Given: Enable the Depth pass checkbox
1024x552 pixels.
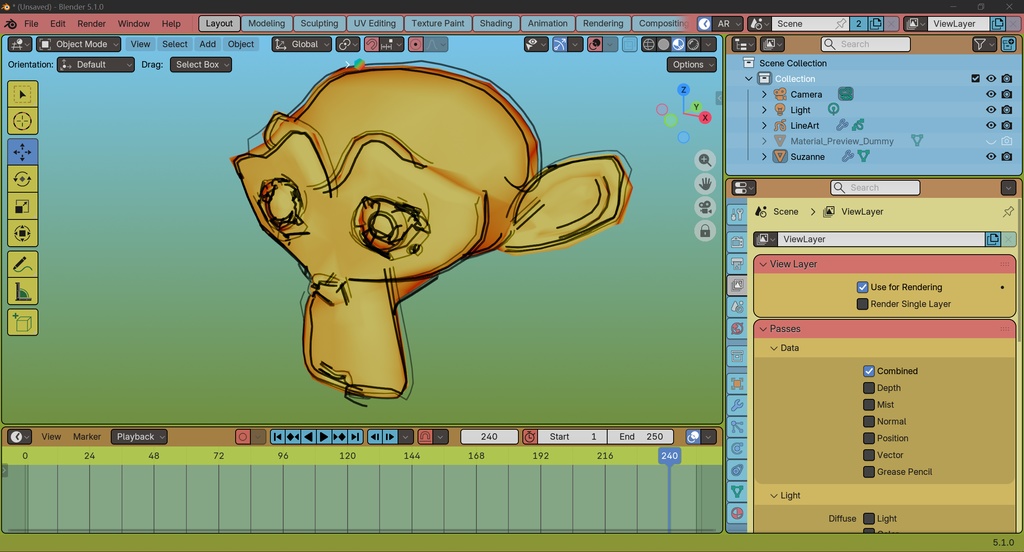Looking at the screenshot, I should click(869, 387).
